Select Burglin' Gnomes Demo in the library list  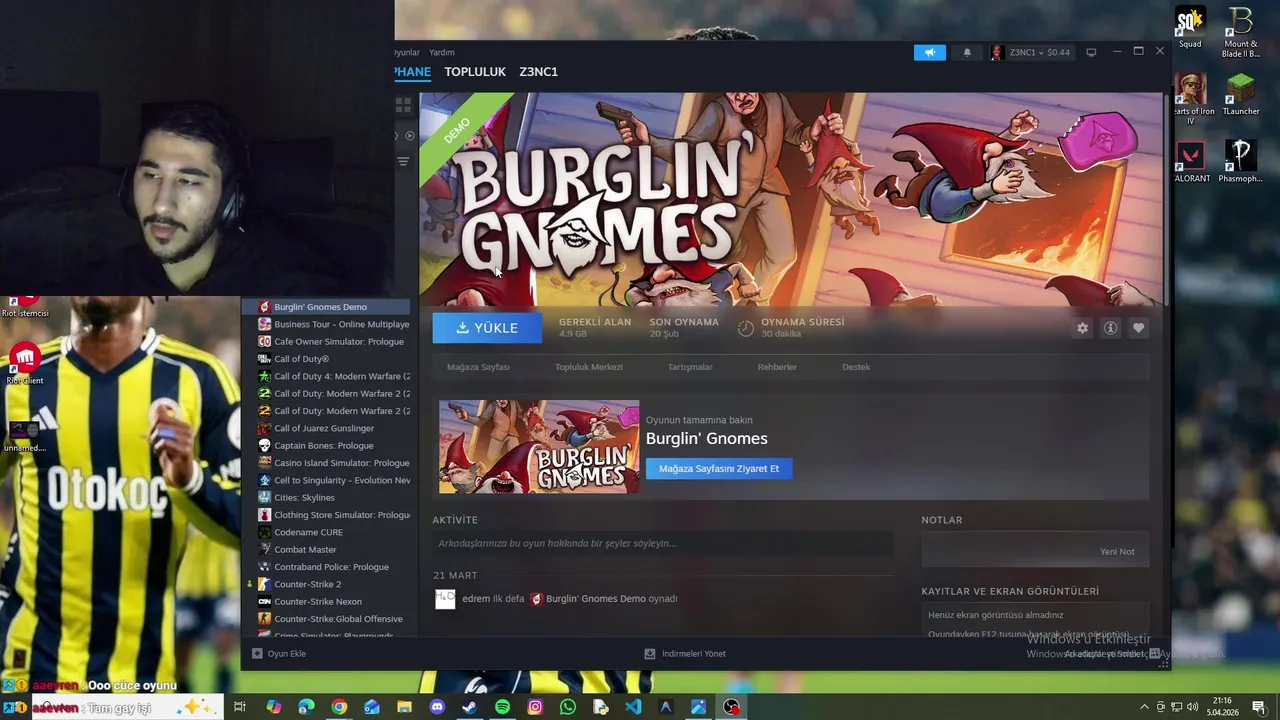(x=325, y=307)
